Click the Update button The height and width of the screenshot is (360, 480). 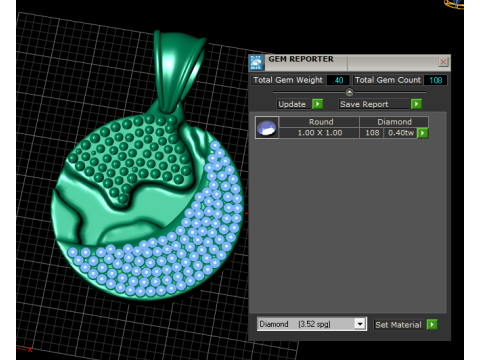click(x=292, y=104)
